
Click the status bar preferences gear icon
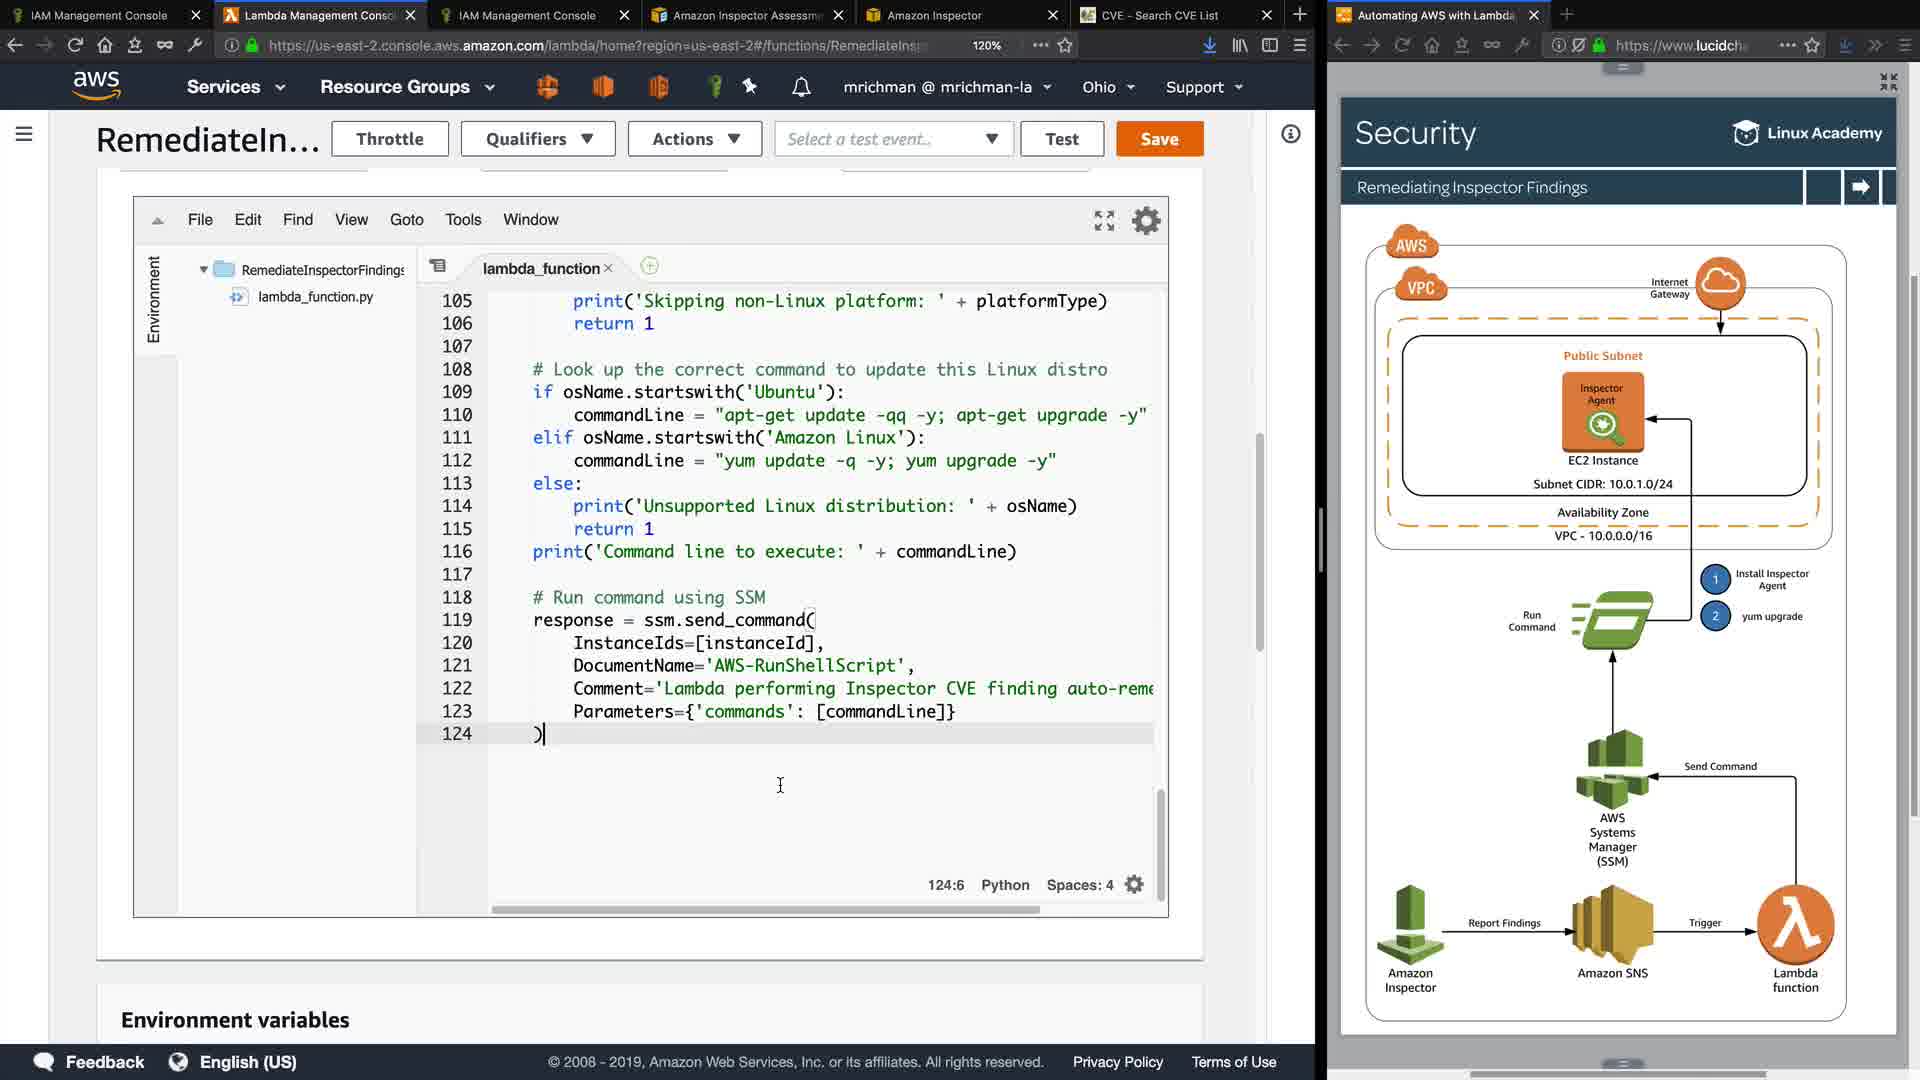tap(1134, 885)
